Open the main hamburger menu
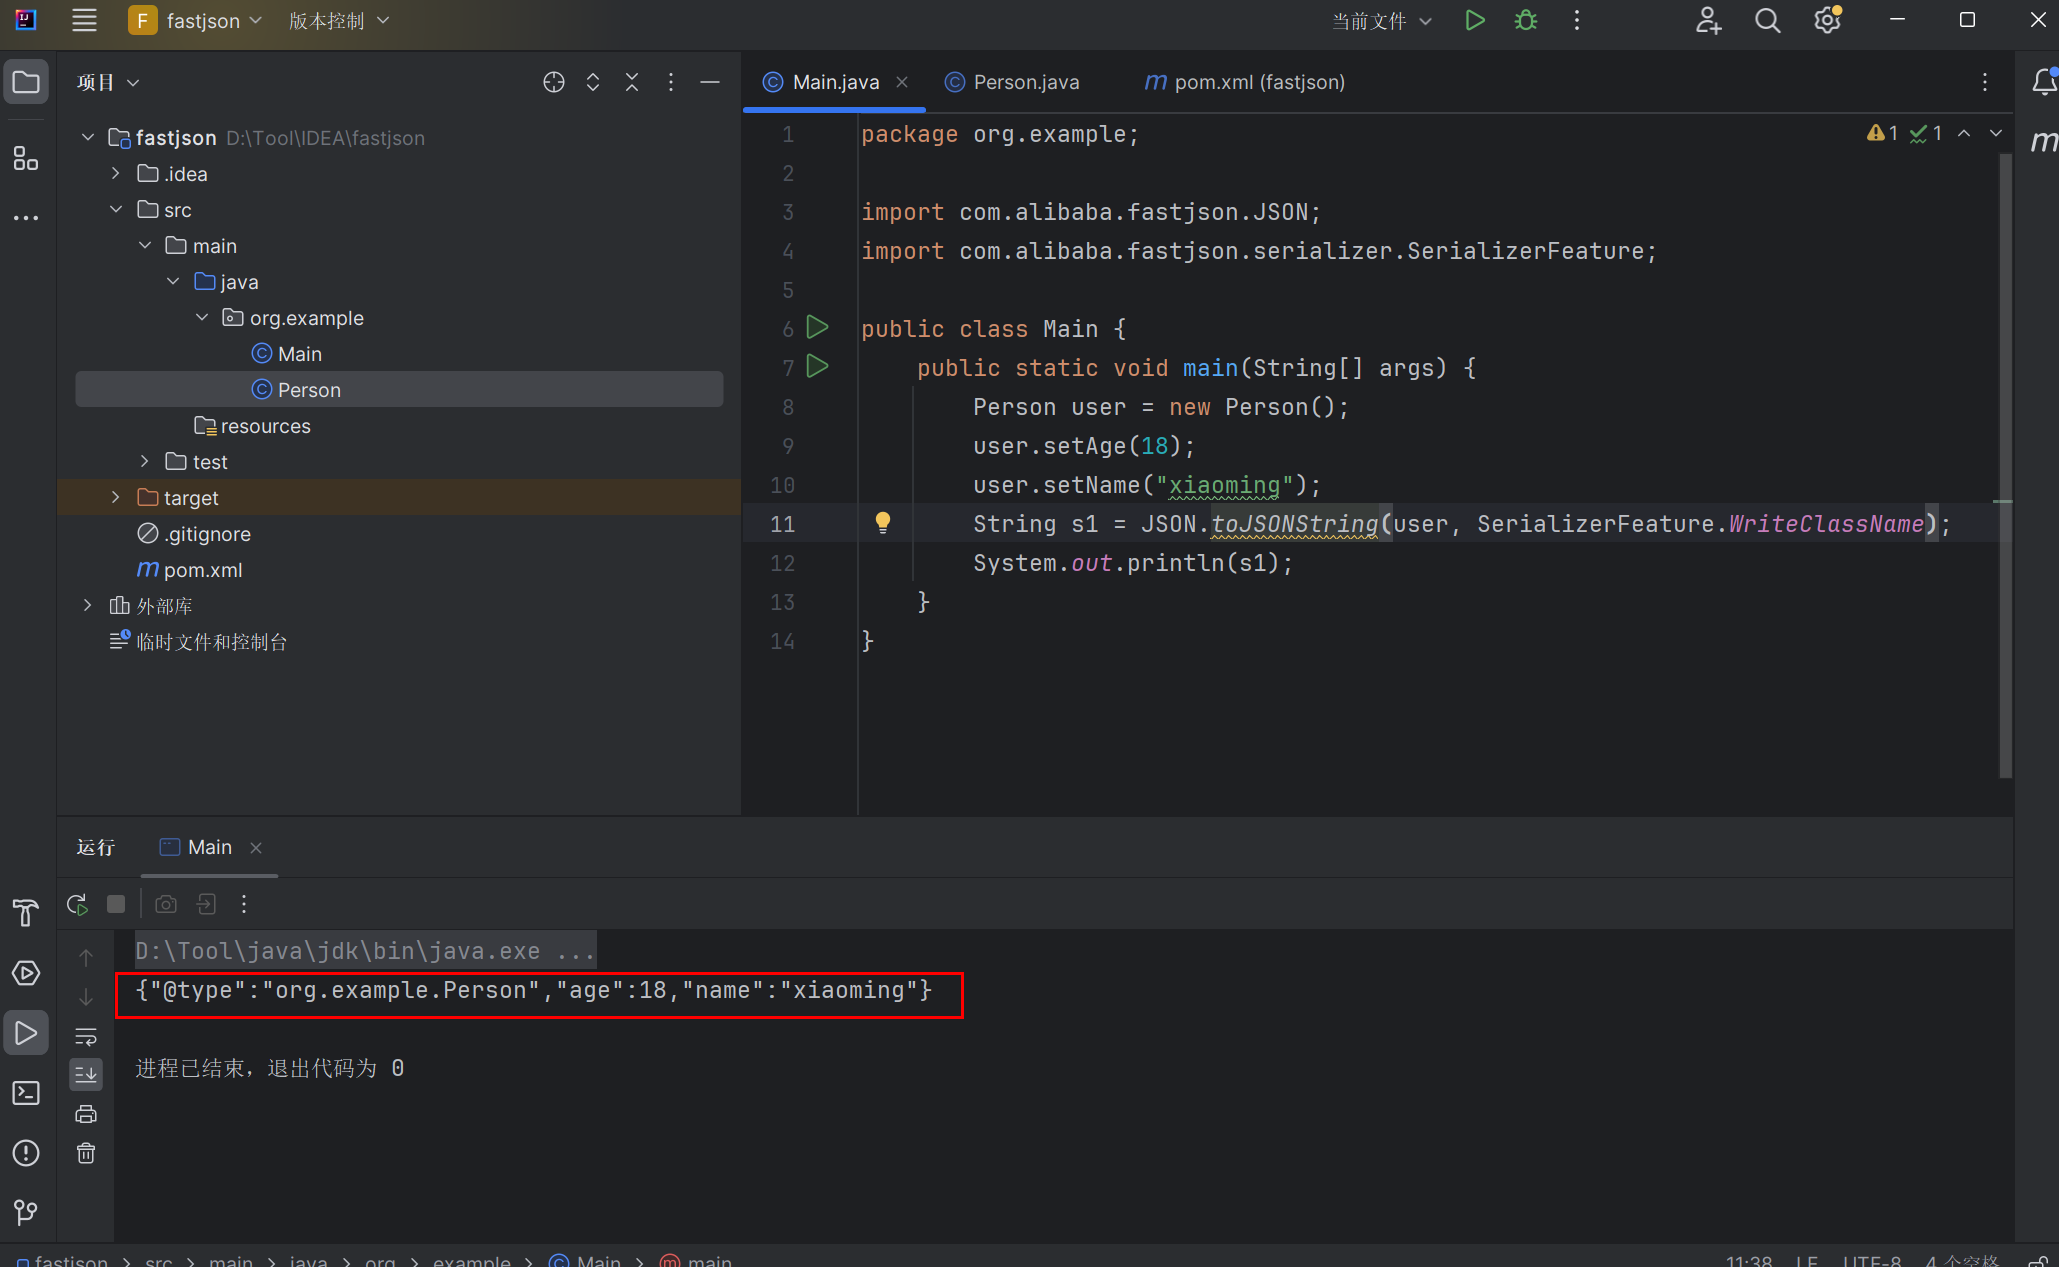Screen dimensions: 2059x1267 coord(84,20)
